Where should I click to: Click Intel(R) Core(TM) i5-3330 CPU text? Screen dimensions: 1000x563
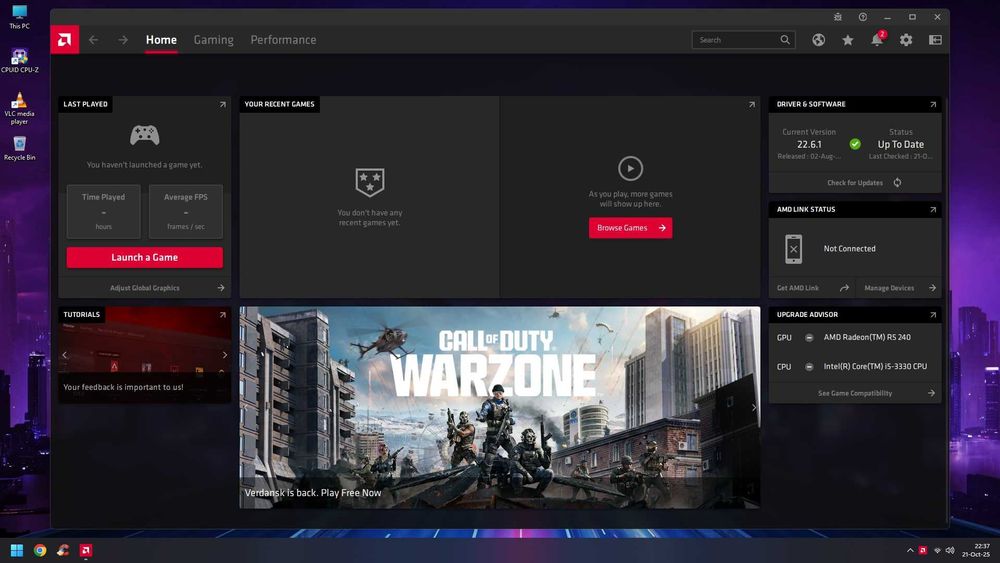coord(875,367)
